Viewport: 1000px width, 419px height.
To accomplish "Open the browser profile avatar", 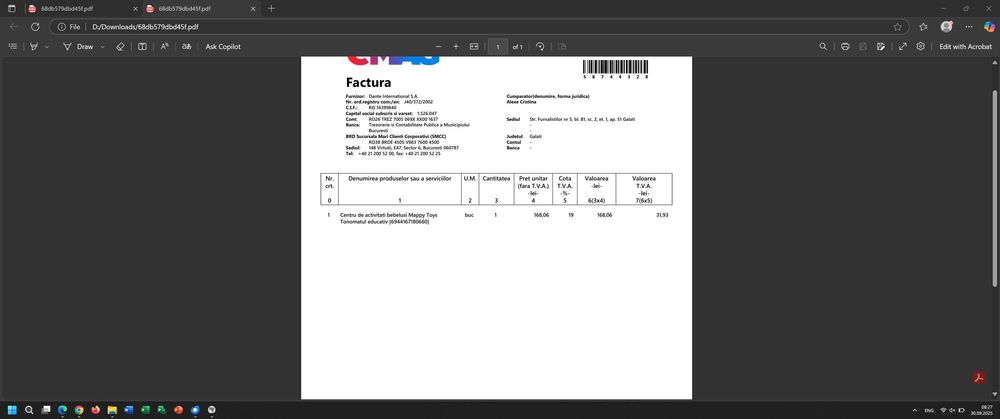I will [x=946, y=27].
